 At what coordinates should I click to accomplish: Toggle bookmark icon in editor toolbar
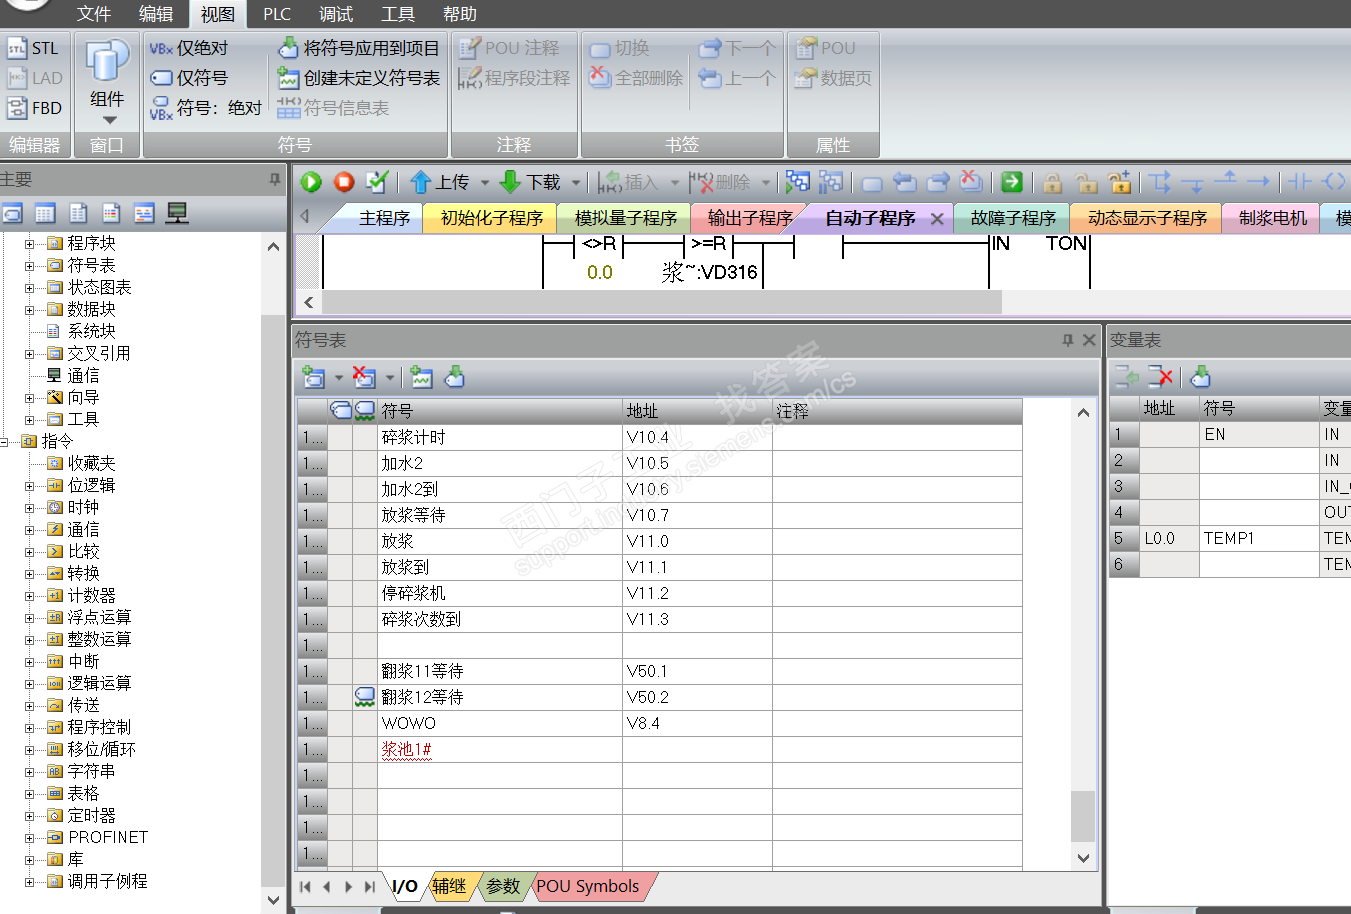872,183
